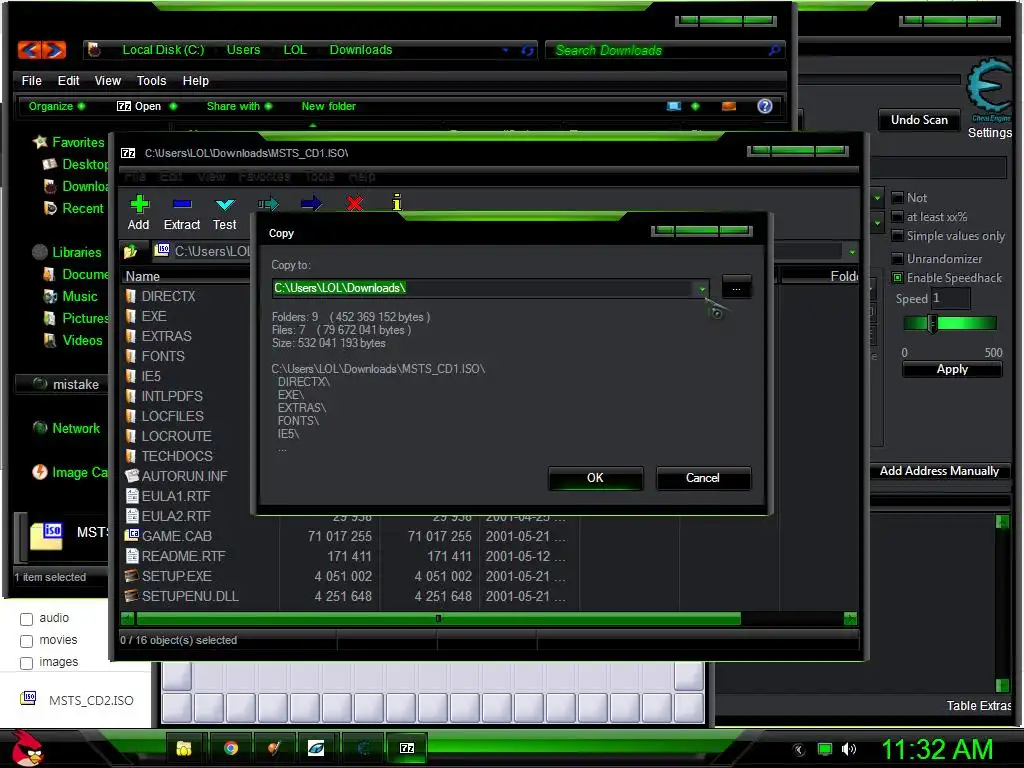Click the Cheat Engine address list scrollbar
The width and height of the screenshot is (1024, 768).
1002,603
